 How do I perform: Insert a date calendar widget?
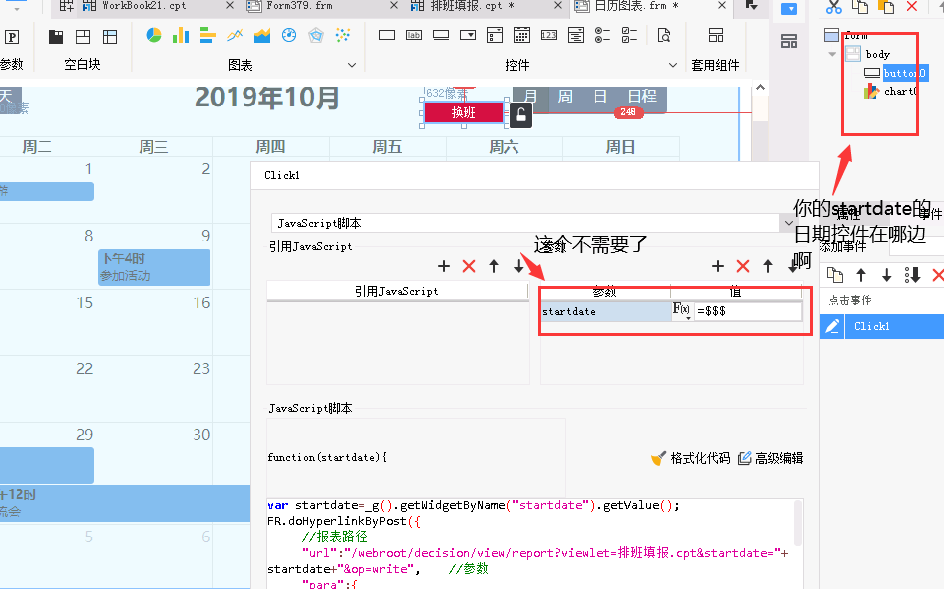(522, 36)
